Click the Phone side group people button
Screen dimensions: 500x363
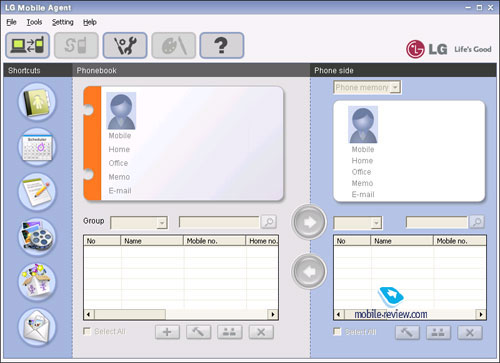click(x=438, y=333)
